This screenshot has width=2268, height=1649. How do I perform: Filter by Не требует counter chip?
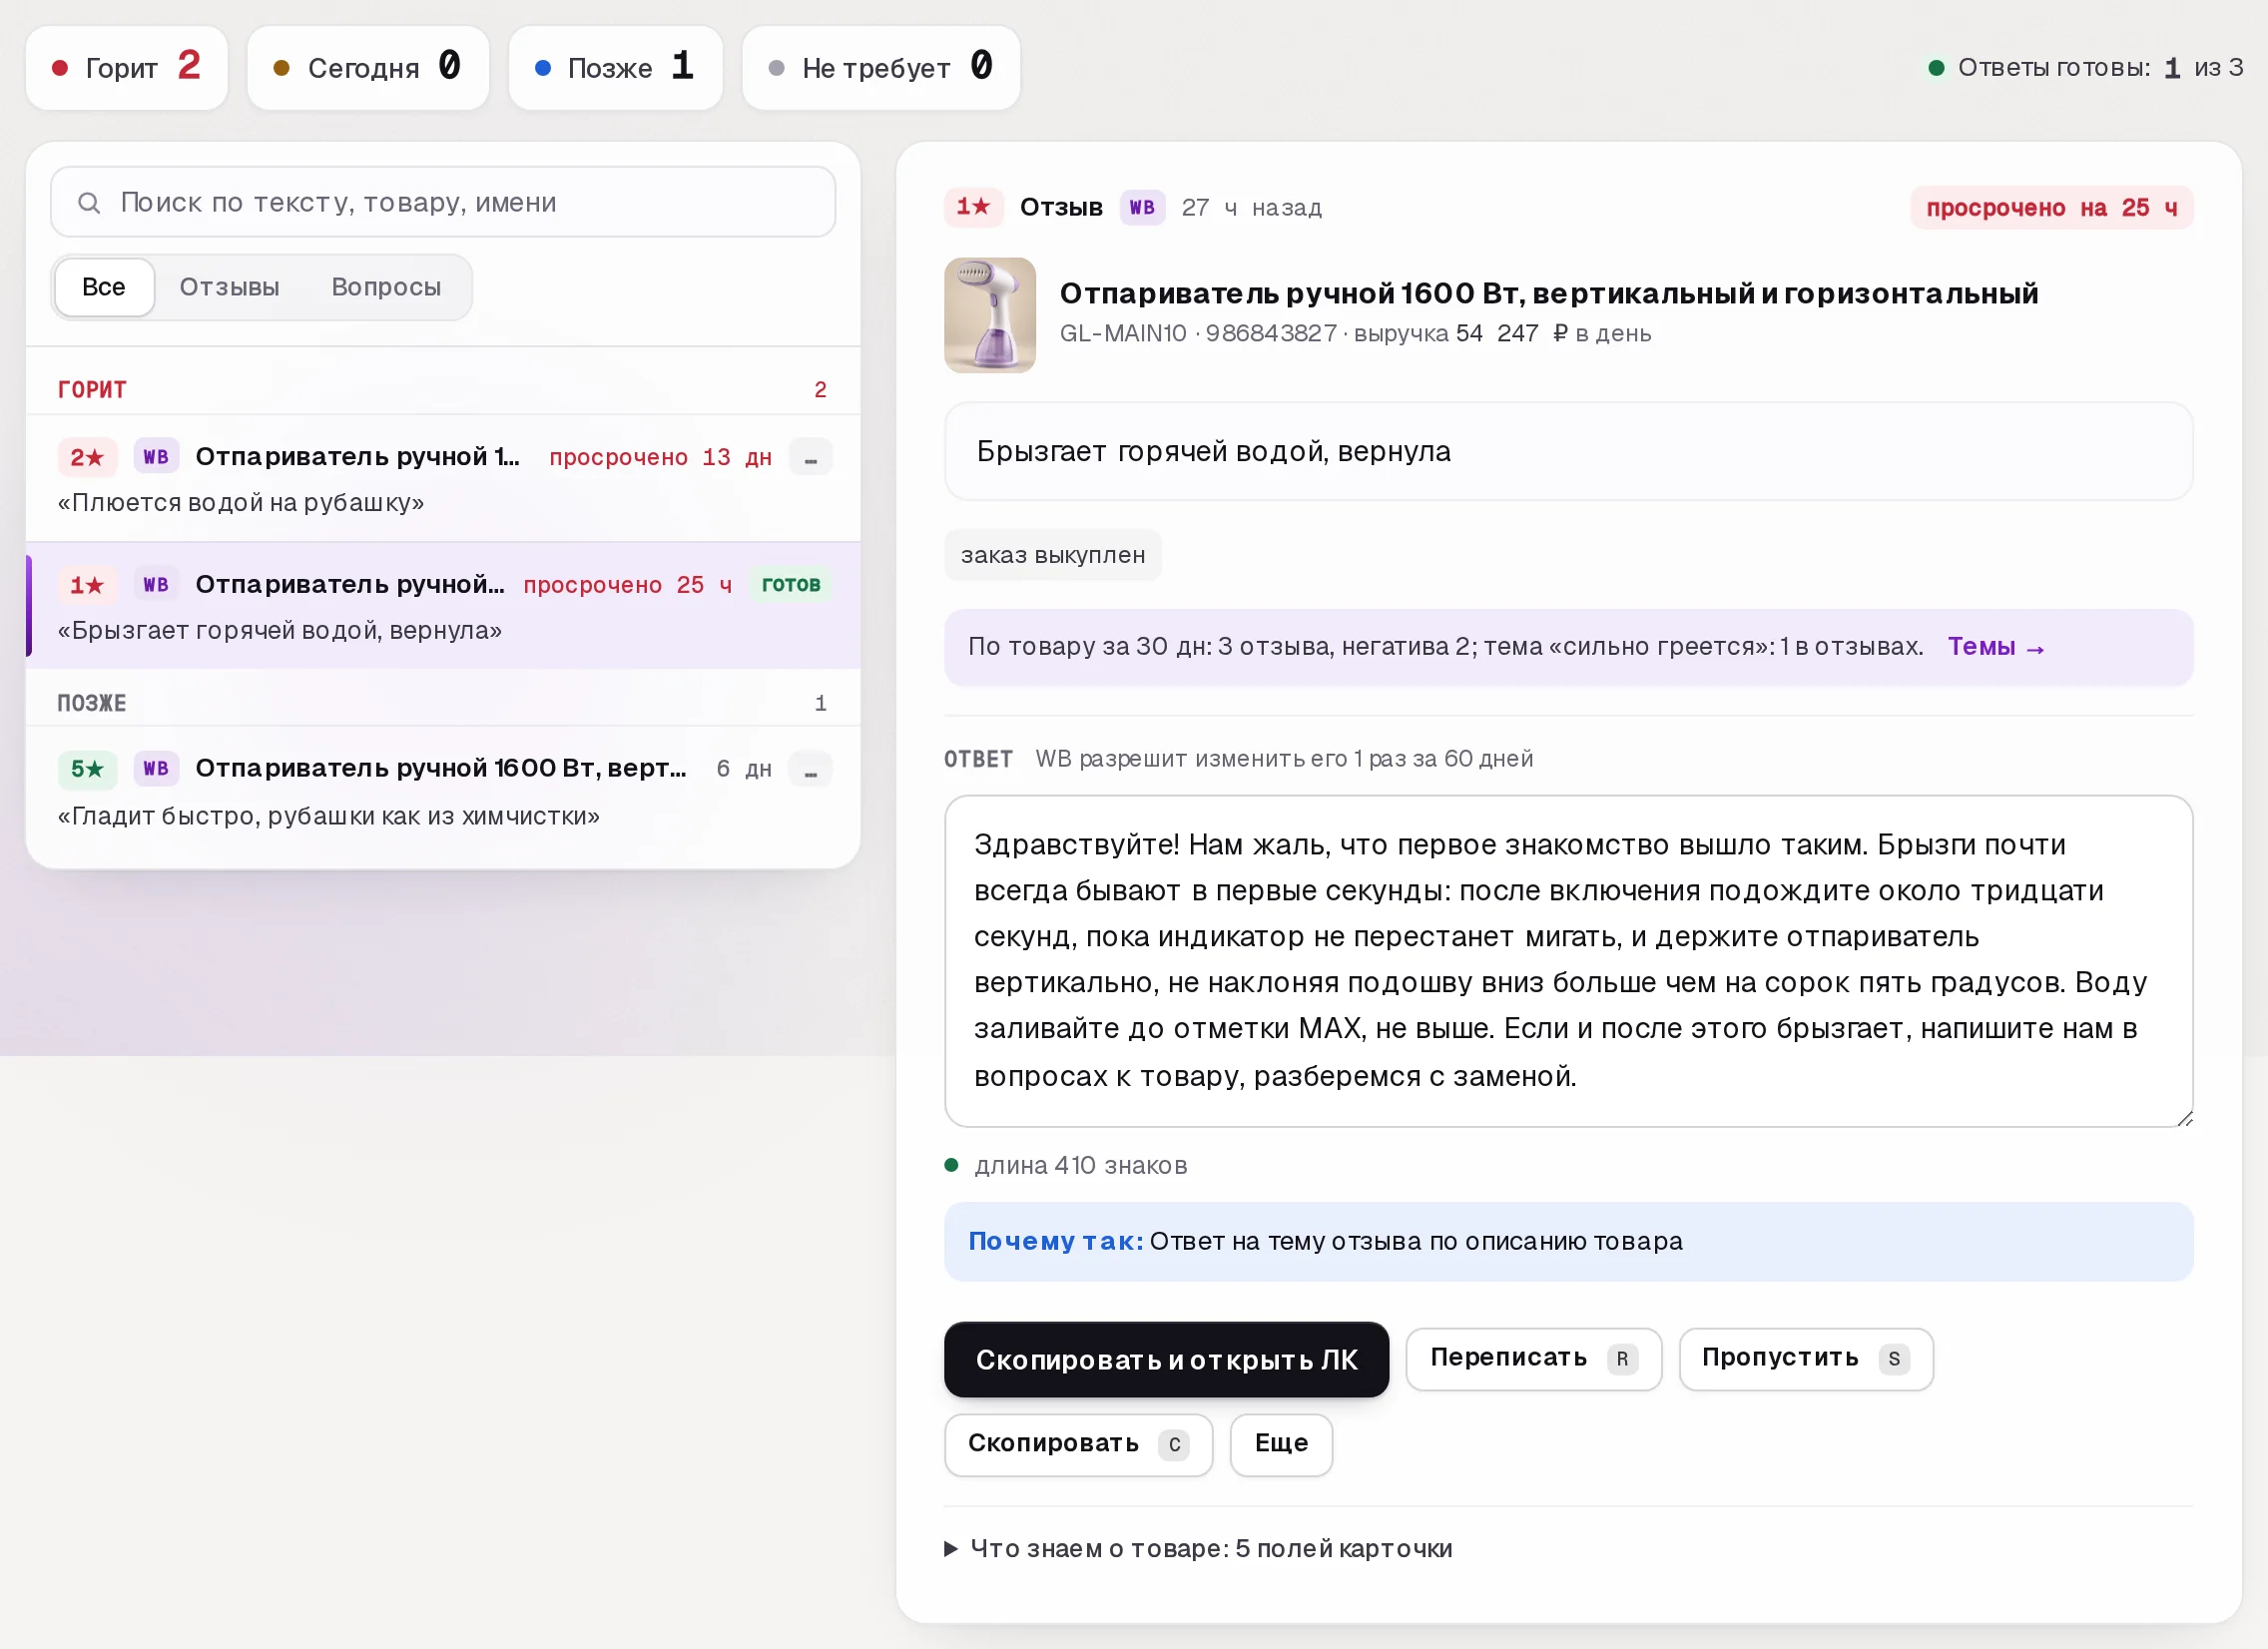pyautogui.click(x=881, y=67)
